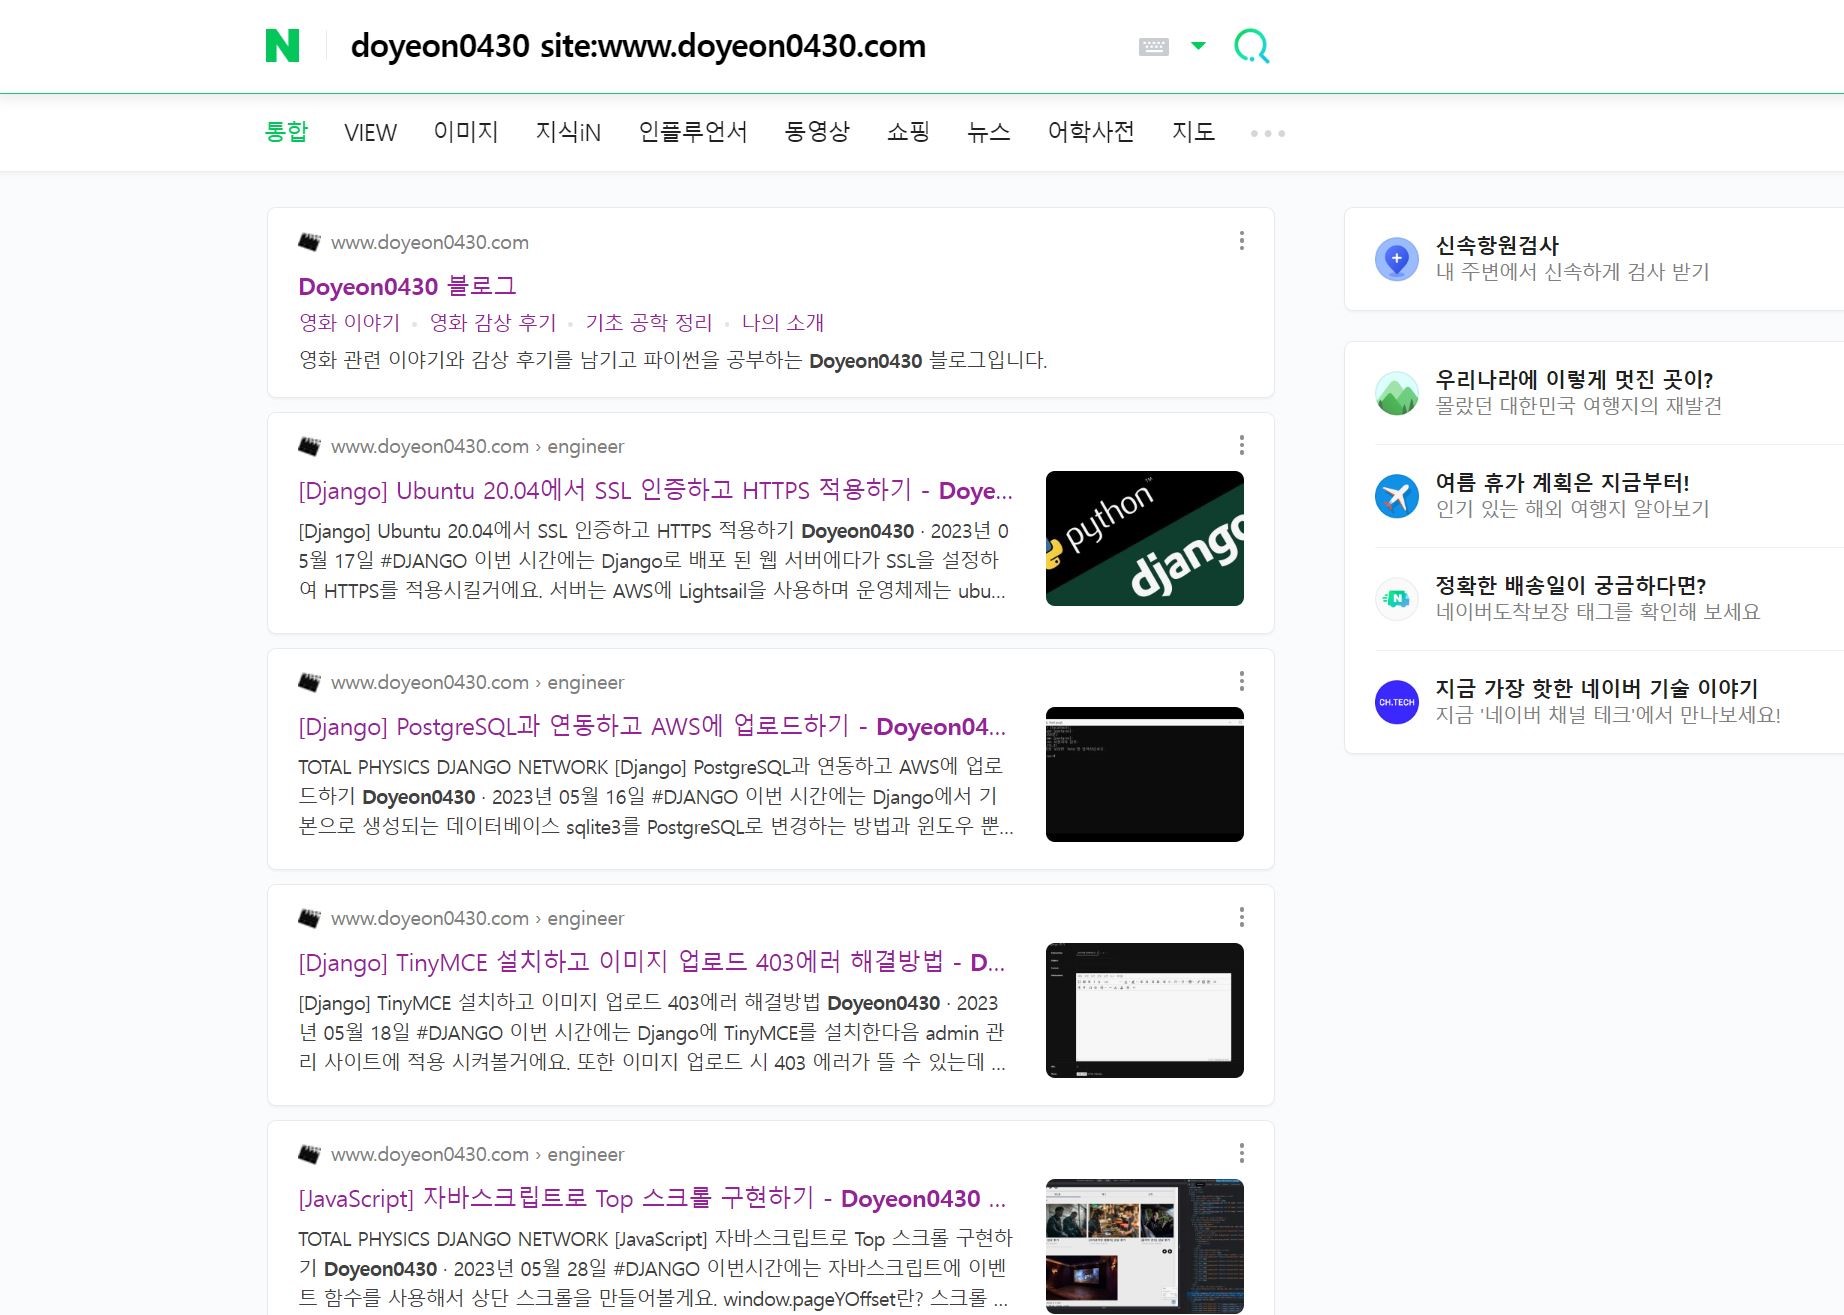Screen dimensions: 1844x1315
Task: Open the more options menu for the JavaScript Top 스크롤 result
Action: [1241, 1153]
